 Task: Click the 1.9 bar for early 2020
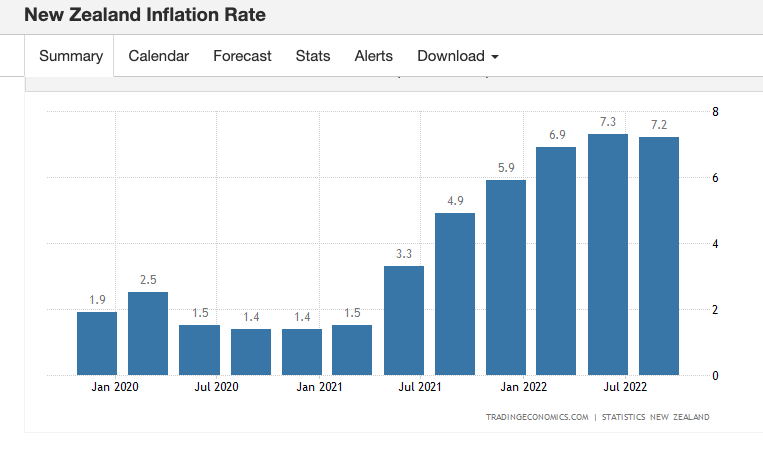click(x=97, y=343)
